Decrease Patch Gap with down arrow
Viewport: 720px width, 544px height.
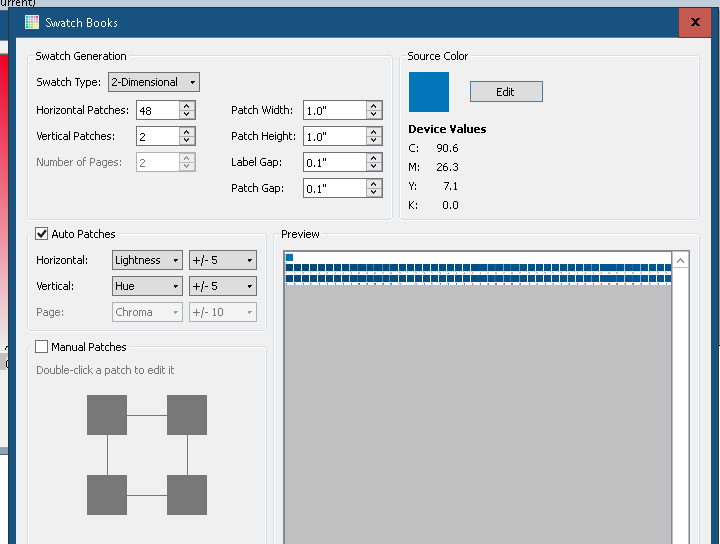pos(374,193)
